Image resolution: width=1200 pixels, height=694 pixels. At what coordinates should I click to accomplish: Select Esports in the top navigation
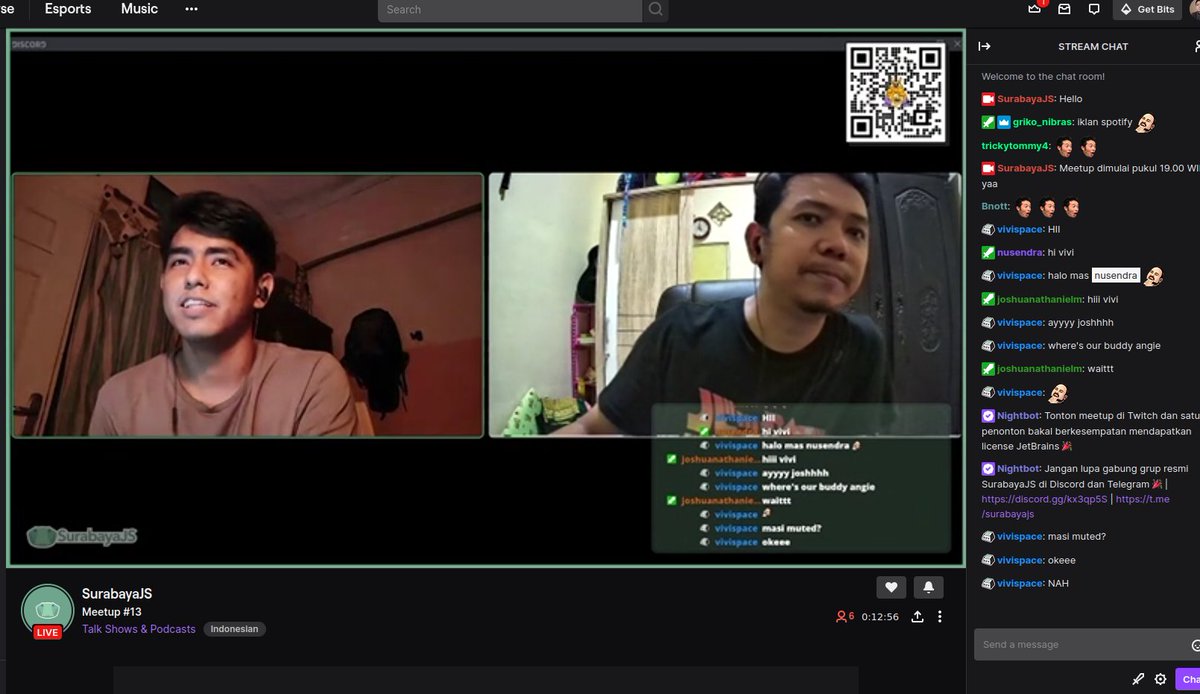click(x=66, y=9)
